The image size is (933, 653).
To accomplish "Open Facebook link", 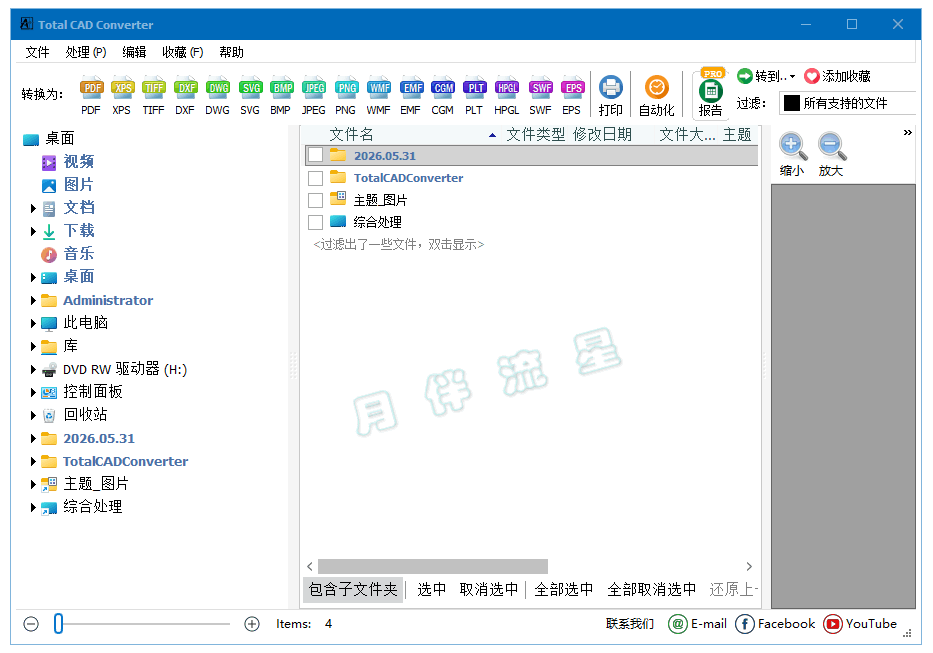I will click(776, 624).
